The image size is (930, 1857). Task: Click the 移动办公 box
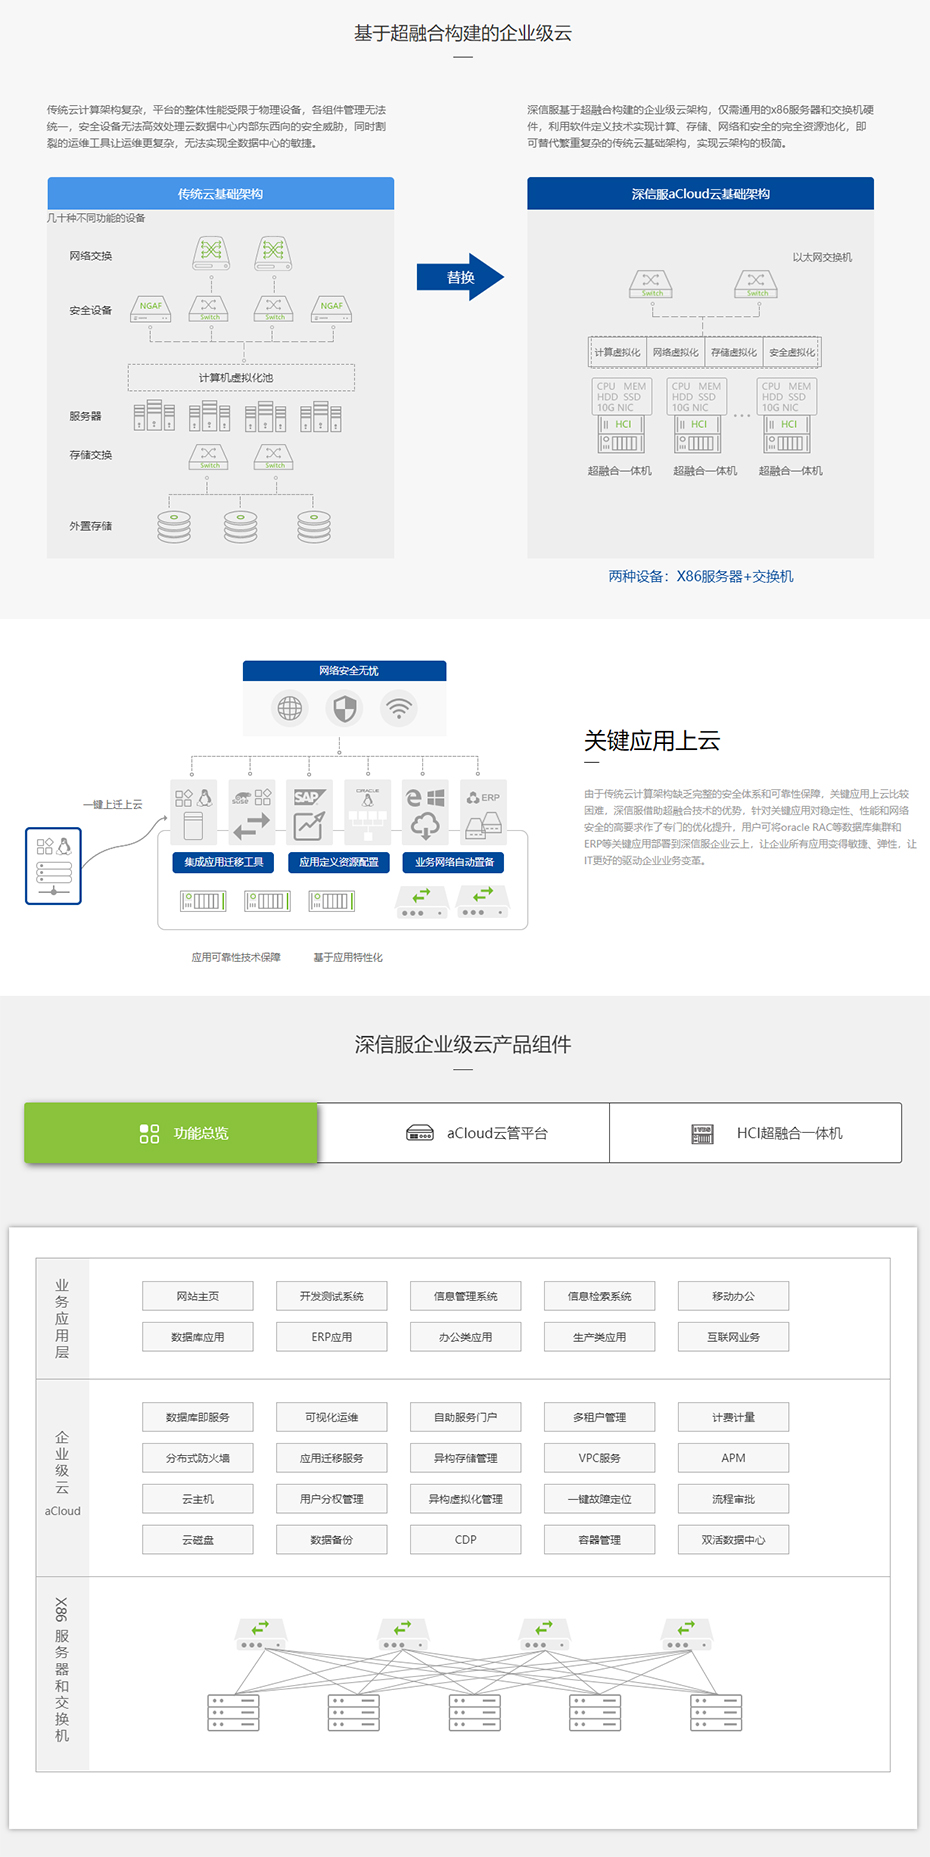734,1296
